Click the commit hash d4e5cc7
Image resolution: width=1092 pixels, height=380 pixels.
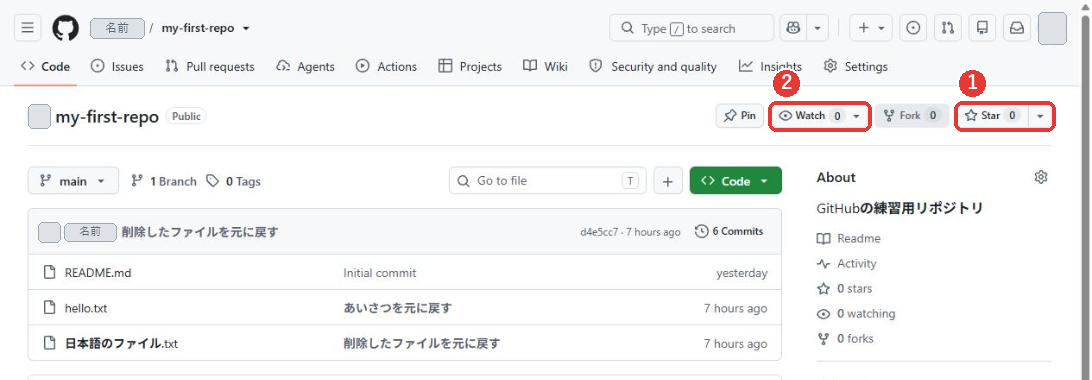click(599, 232)
